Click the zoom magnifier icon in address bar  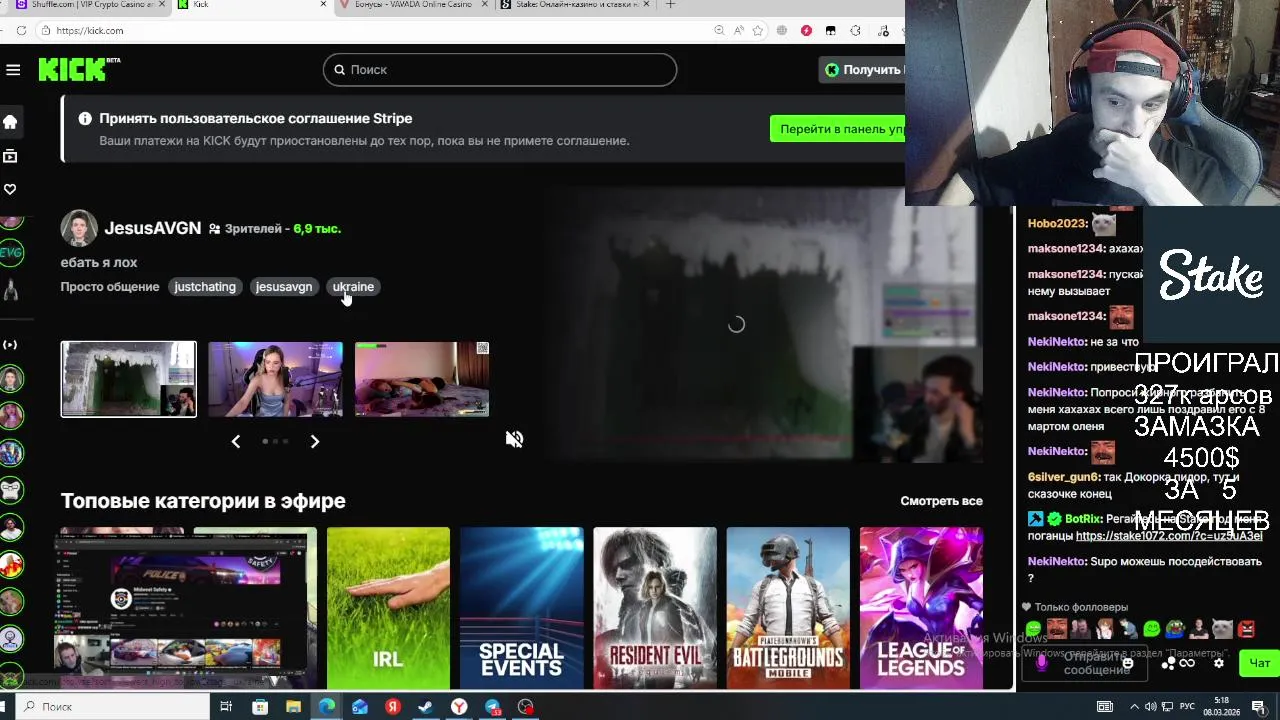coord(719,31)
